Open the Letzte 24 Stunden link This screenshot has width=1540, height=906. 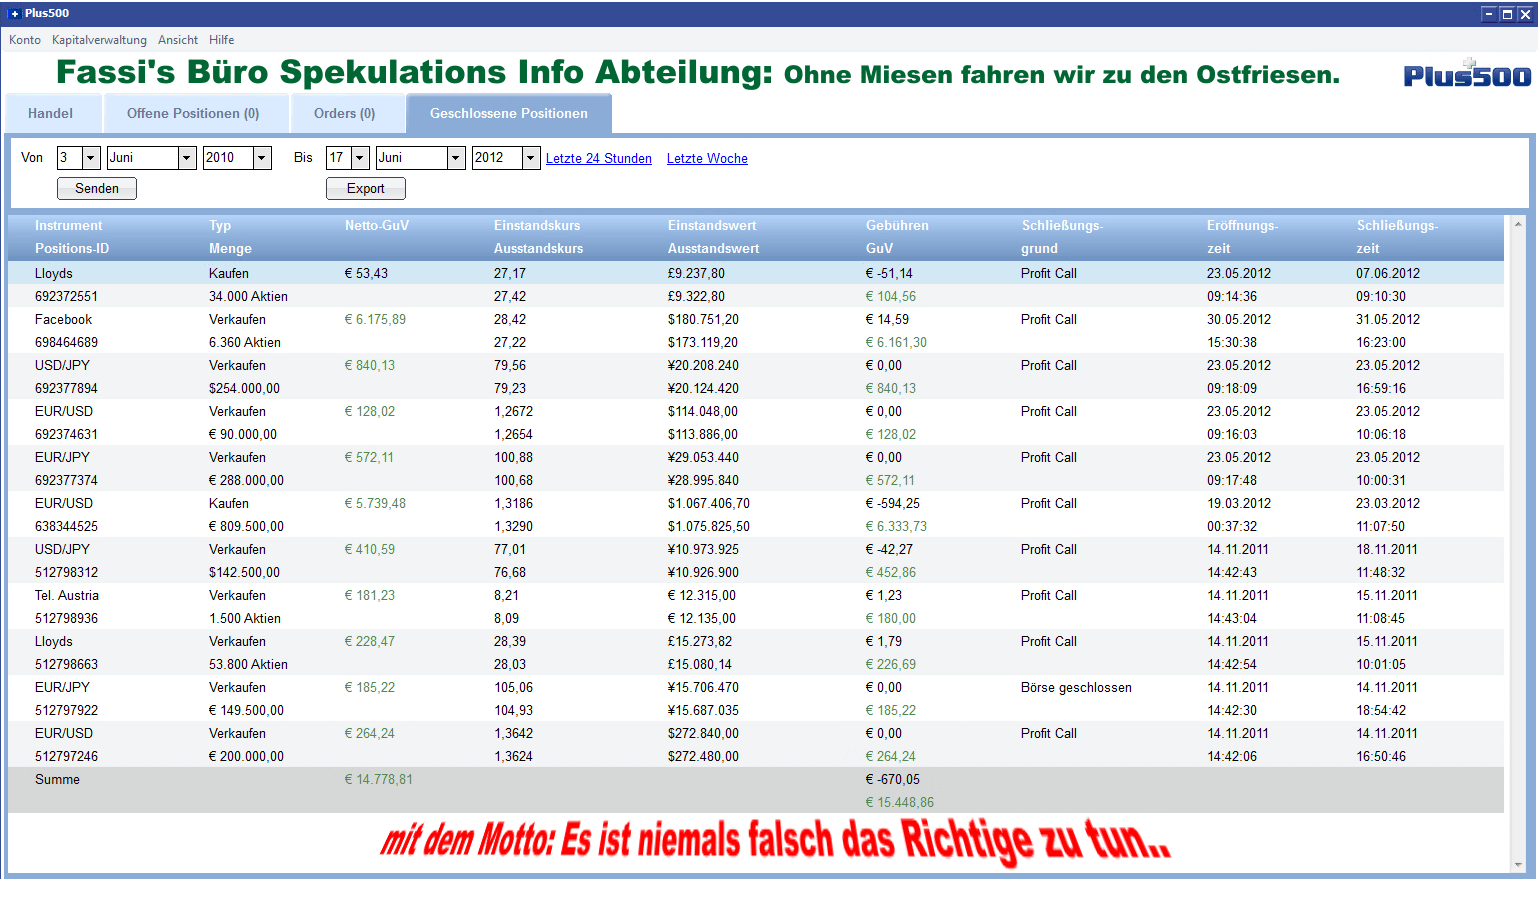599,158
